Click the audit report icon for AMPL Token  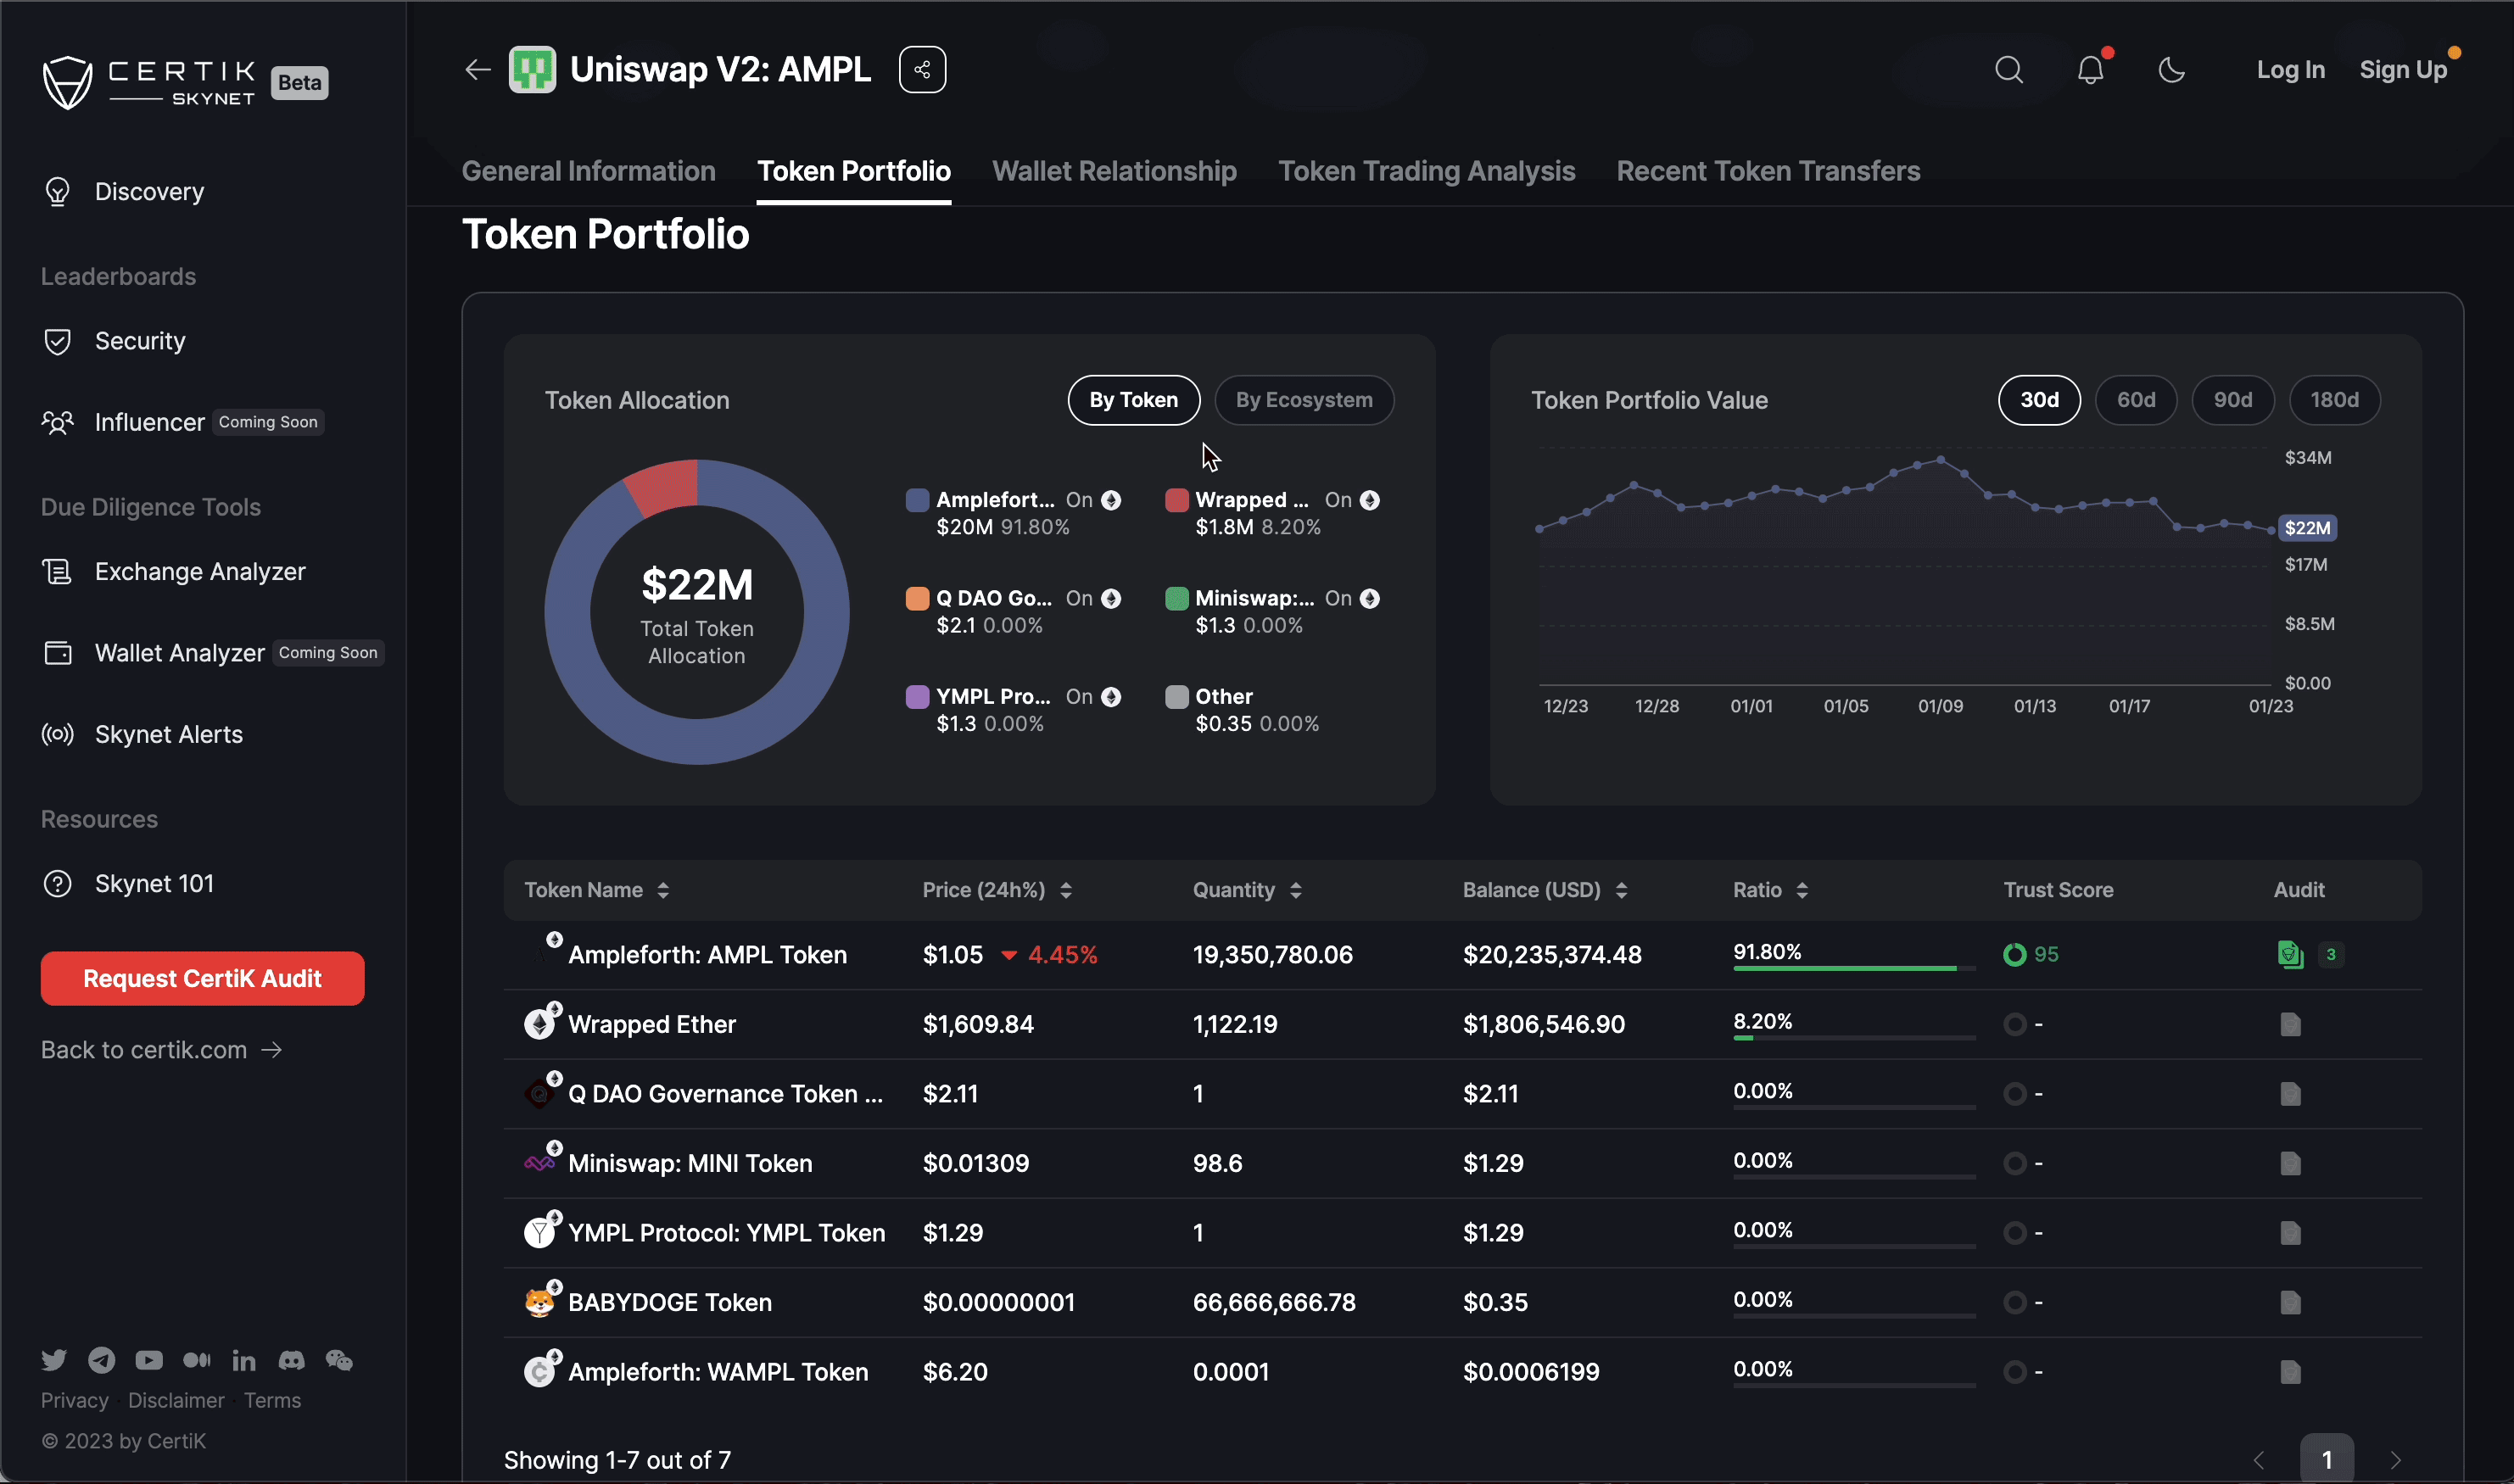click(x=2289, y=955)
